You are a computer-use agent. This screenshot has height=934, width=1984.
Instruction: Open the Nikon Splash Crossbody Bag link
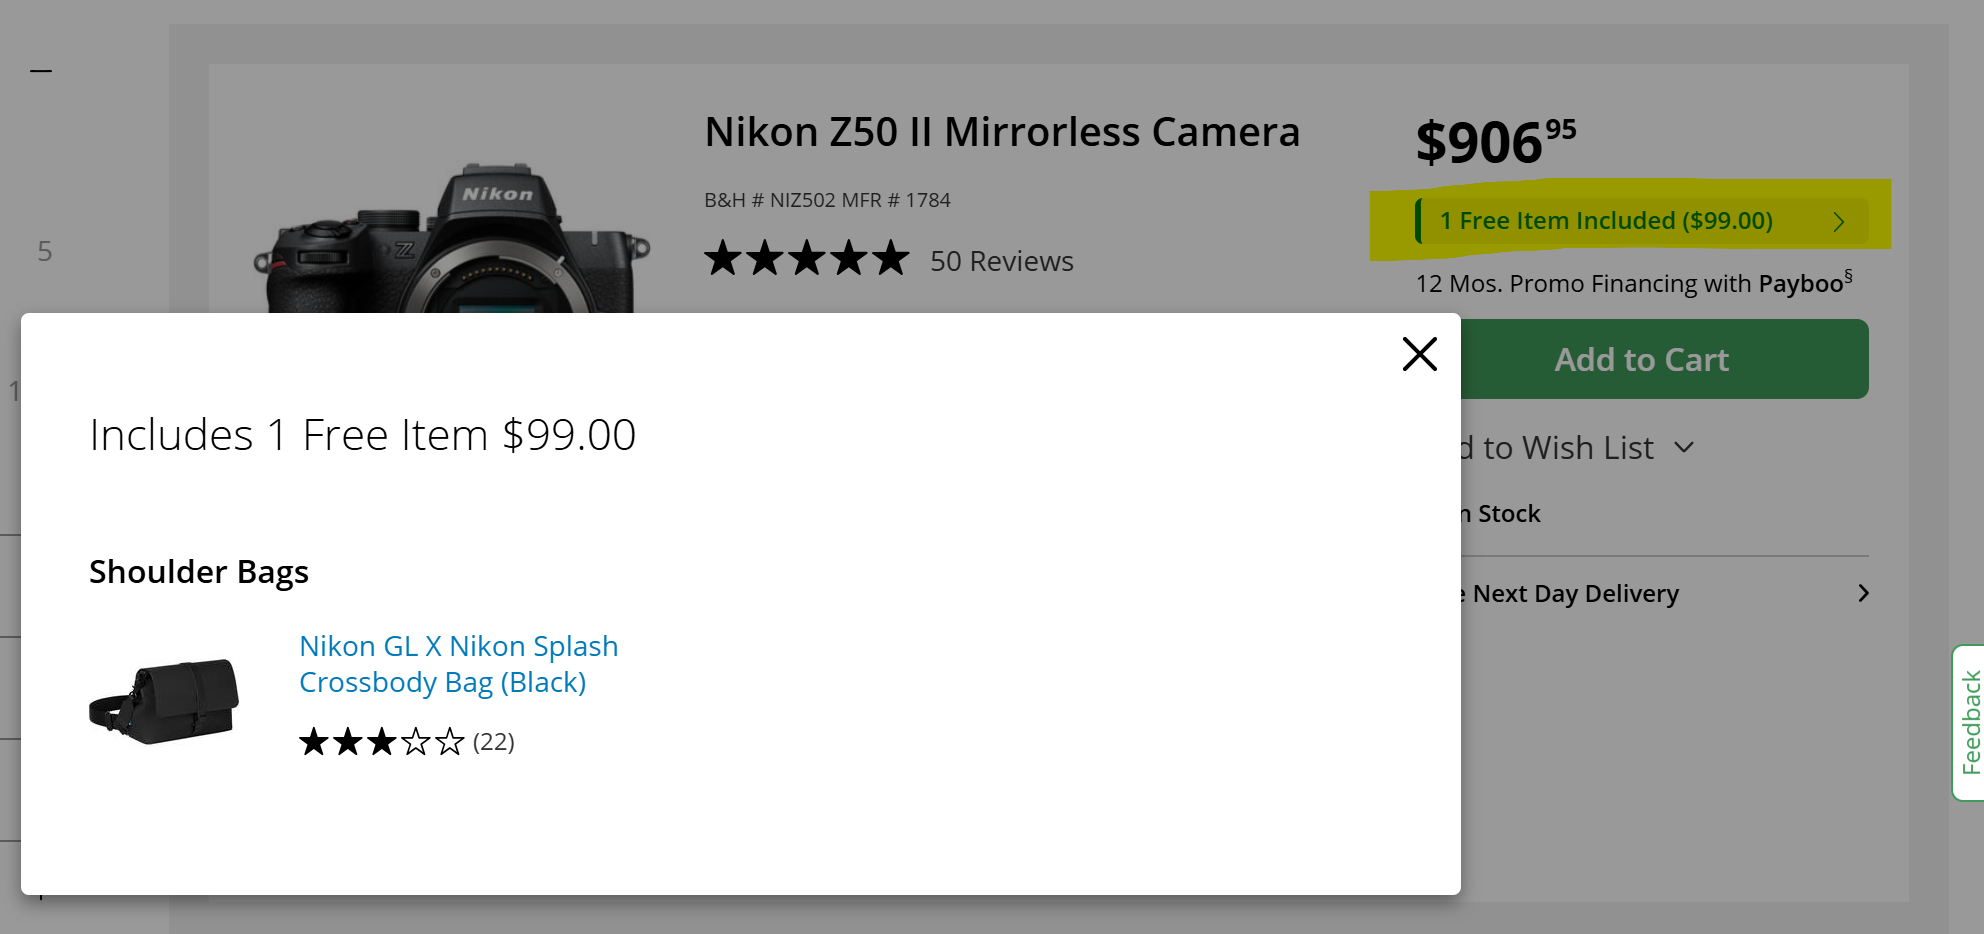click(x=458, y=664)
